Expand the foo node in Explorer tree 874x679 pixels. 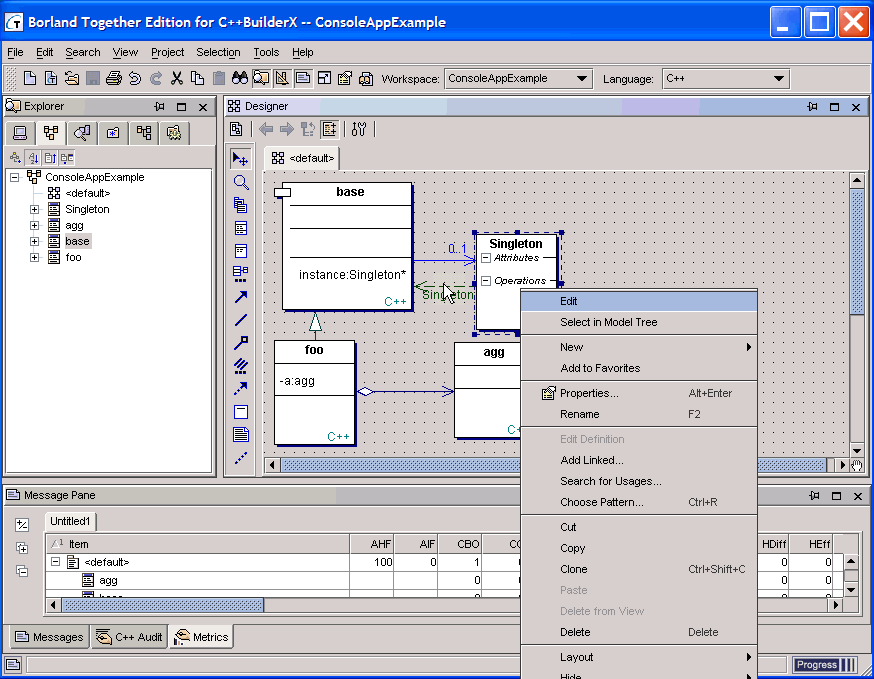pos(35,258)
